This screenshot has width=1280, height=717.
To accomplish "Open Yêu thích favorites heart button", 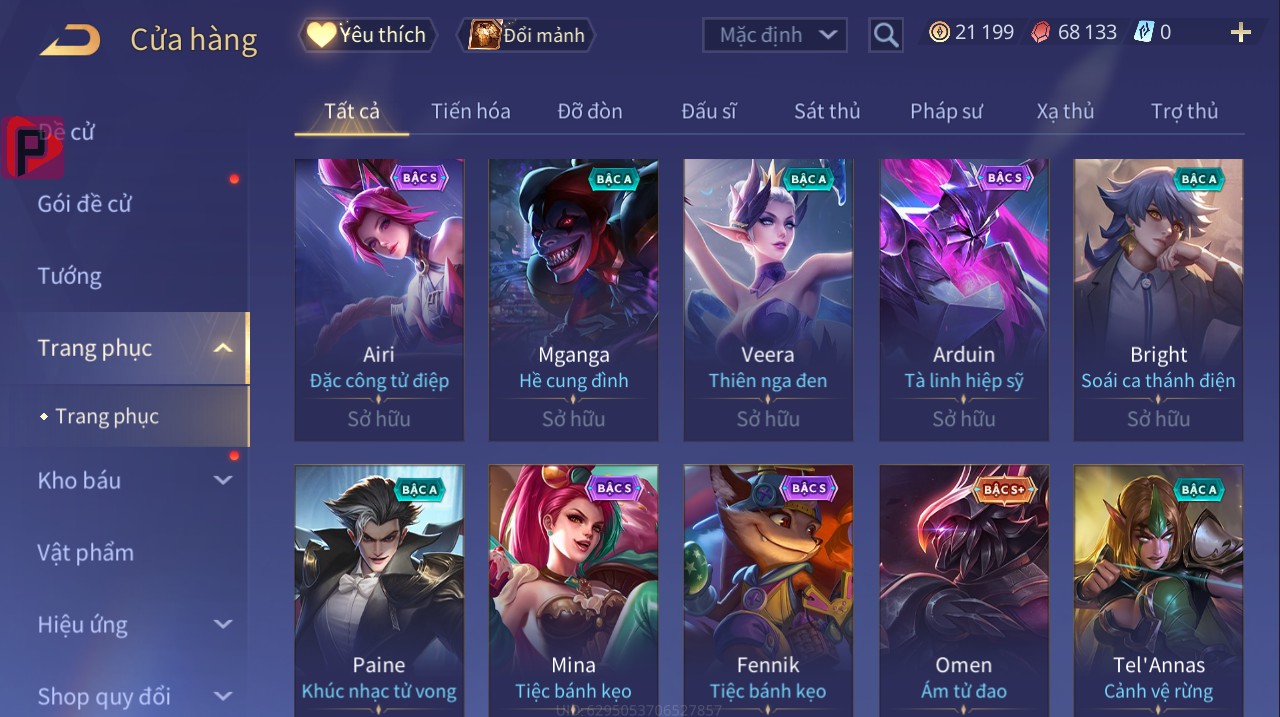I will [367, 35].
